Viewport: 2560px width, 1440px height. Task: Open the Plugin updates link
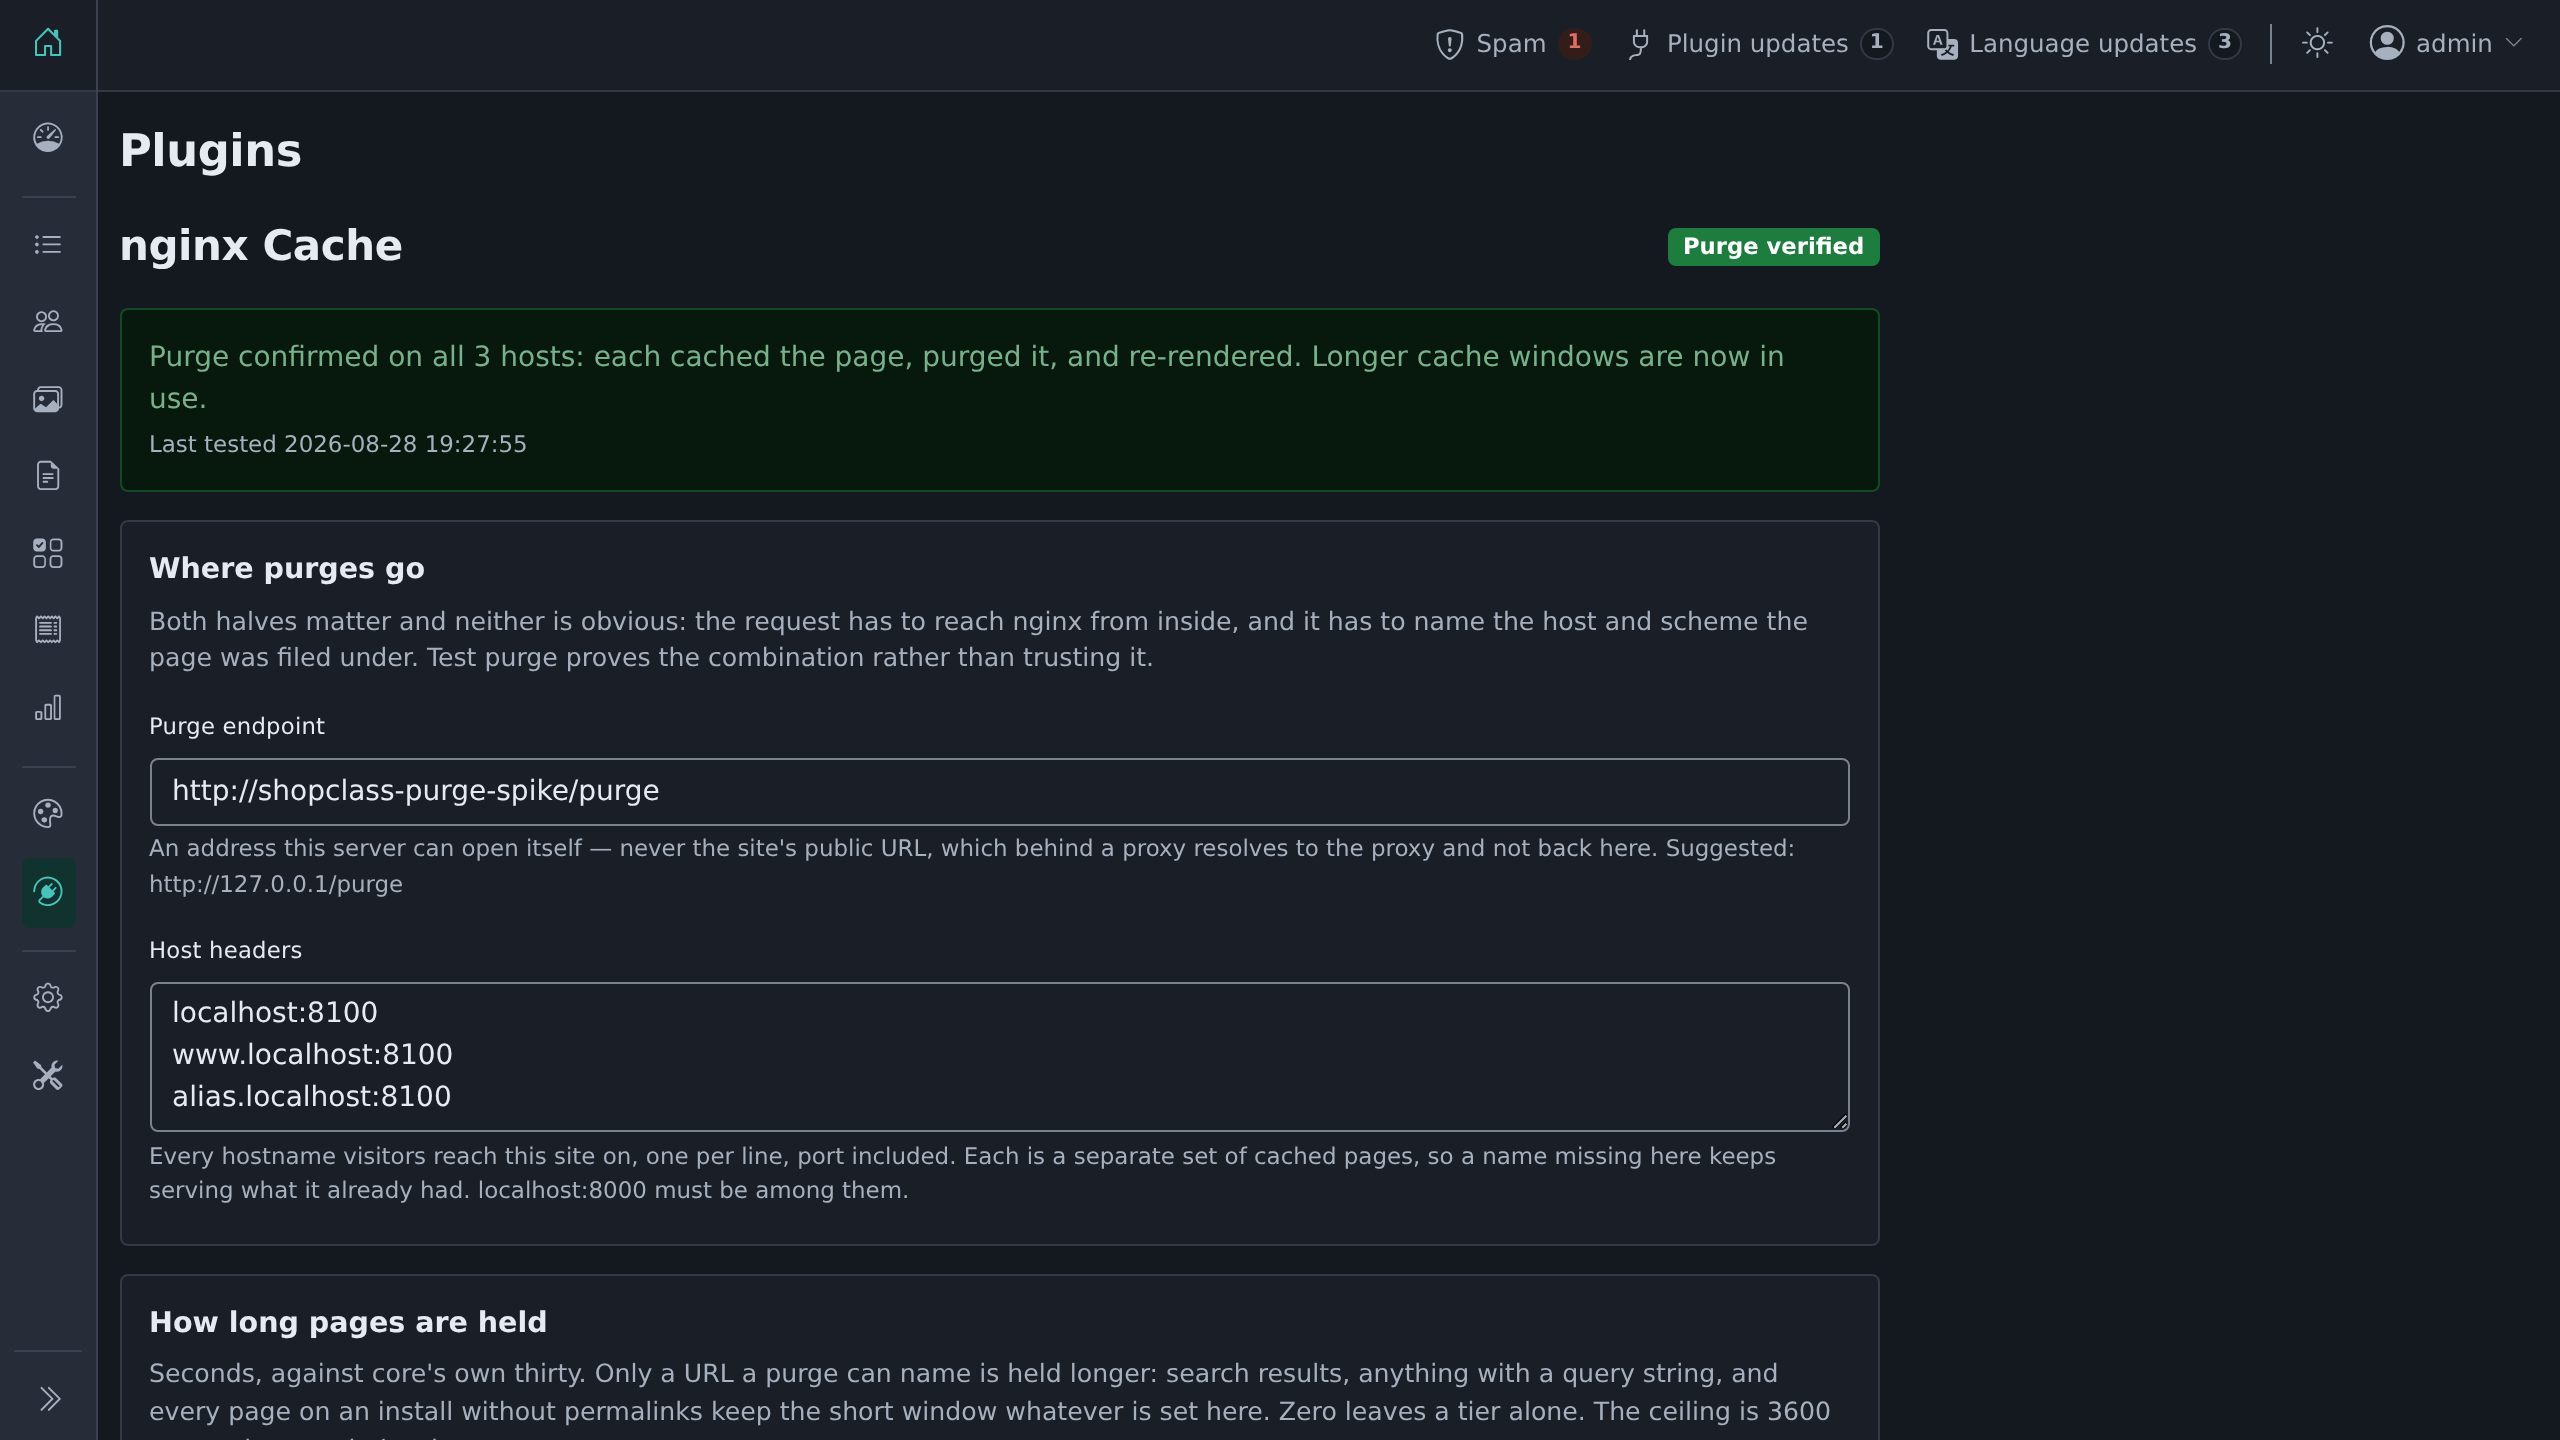click(1760, 44)
